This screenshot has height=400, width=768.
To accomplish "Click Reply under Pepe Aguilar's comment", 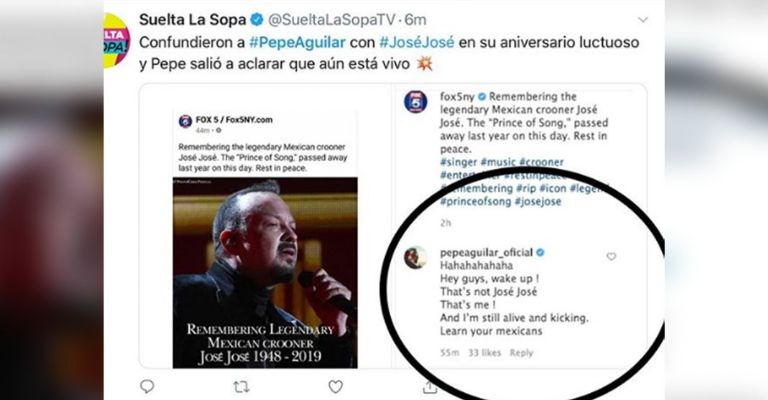I will coord(521,353).
